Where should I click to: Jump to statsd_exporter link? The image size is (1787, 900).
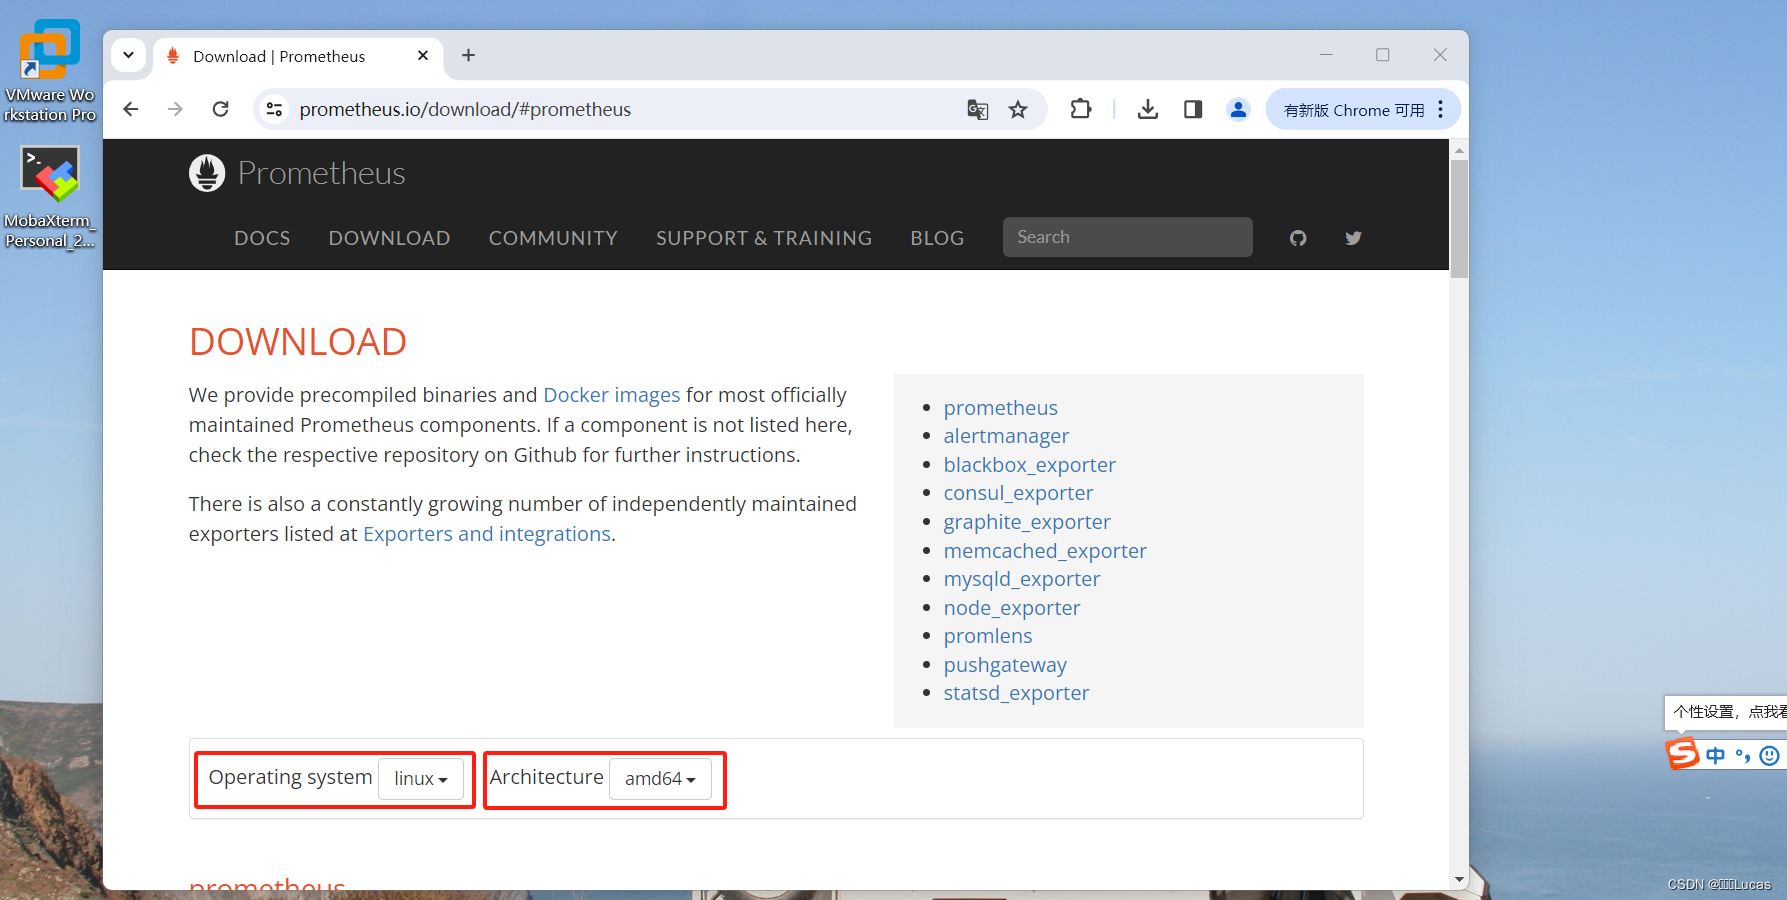point(1016,693)
